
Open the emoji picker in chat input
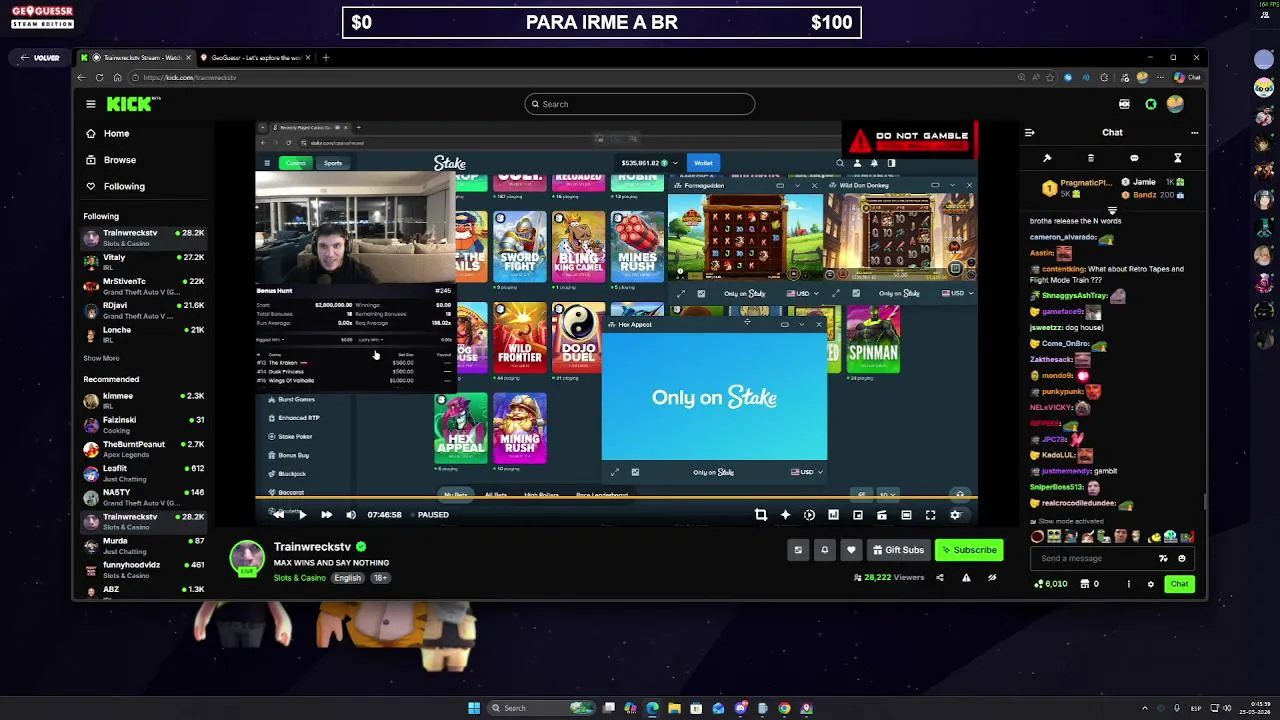[1182, 558]
